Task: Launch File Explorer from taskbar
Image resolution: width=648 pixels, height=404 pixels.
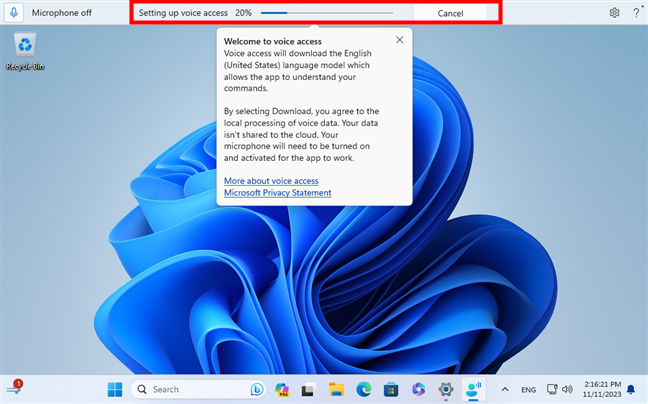Action: point(336,389)
